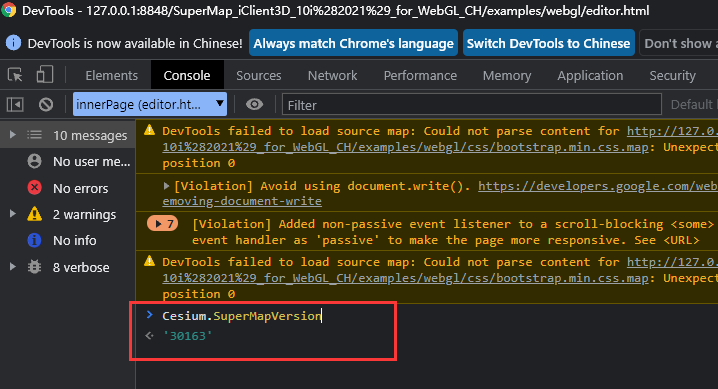Open the Default levels dropdown
This screenshot has width=718, height=389.
tap(693, 104)
